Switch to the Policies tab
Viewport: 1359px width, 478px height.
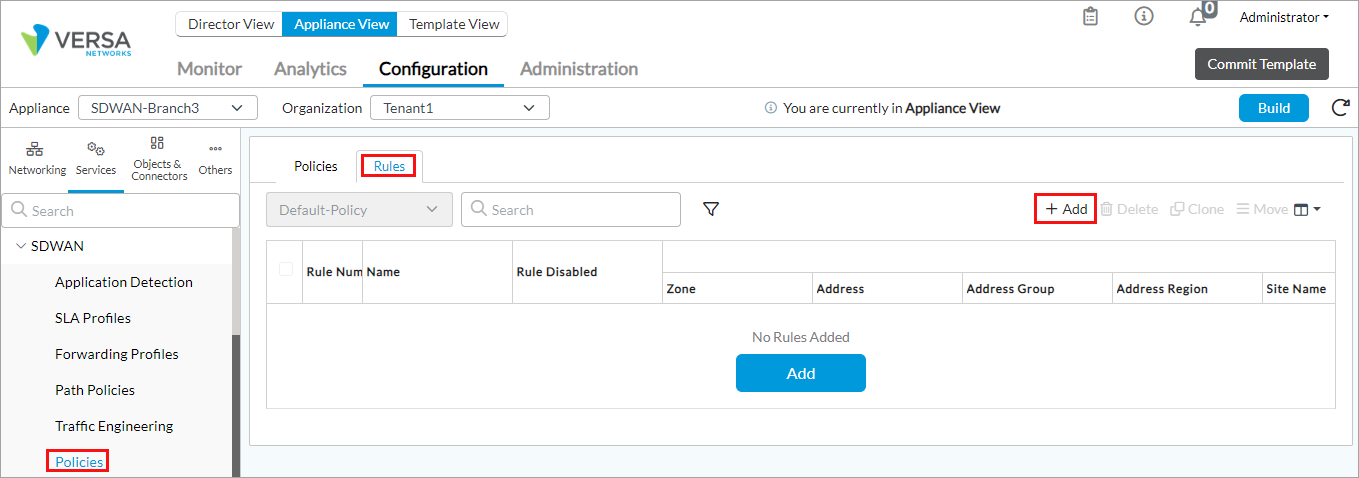pos(316,166)
